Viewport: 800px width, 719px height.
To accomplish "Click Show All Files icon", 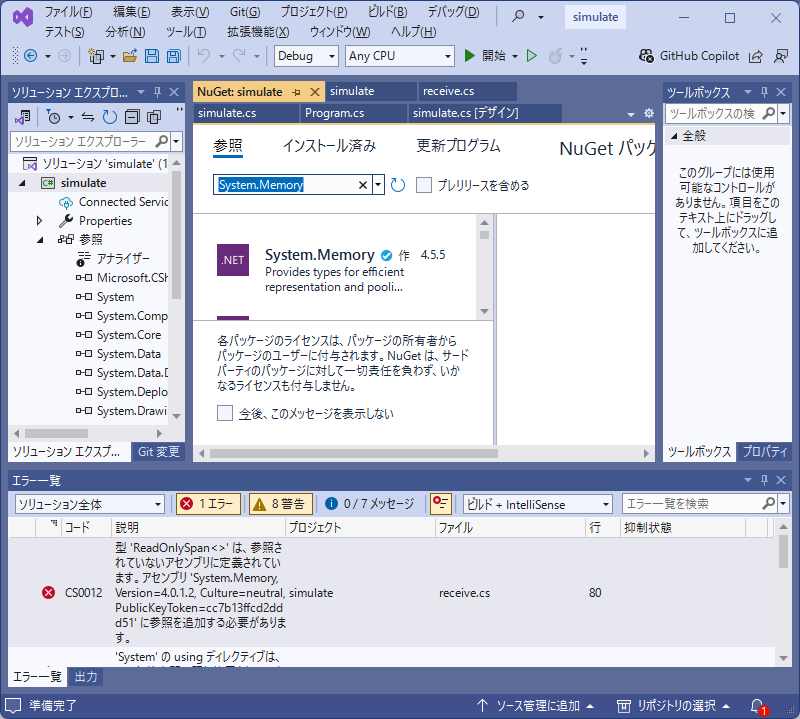I will click(x=154, y=117).
